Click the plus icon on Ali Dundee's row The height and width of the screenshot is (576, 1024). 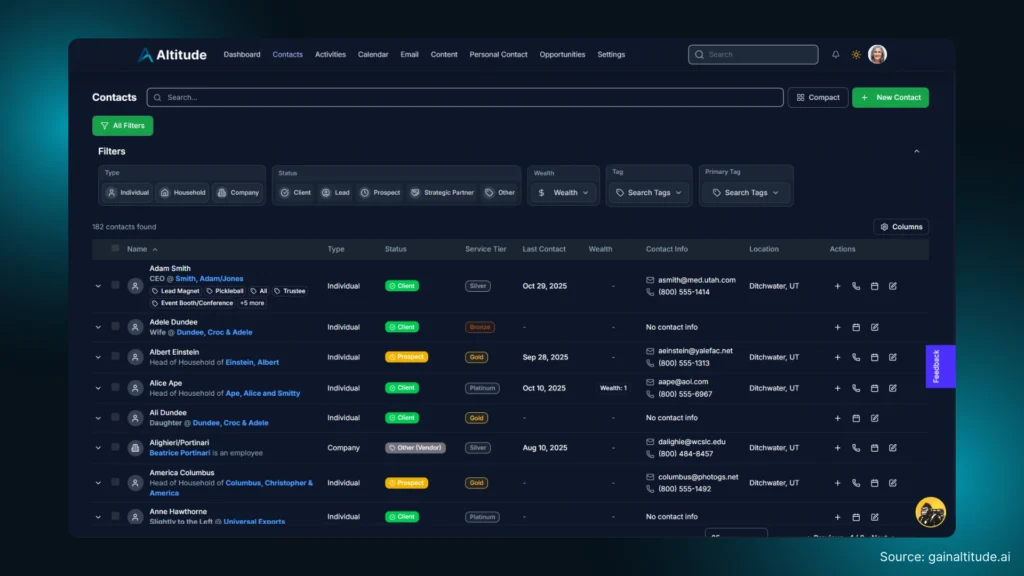click(837, 418)
